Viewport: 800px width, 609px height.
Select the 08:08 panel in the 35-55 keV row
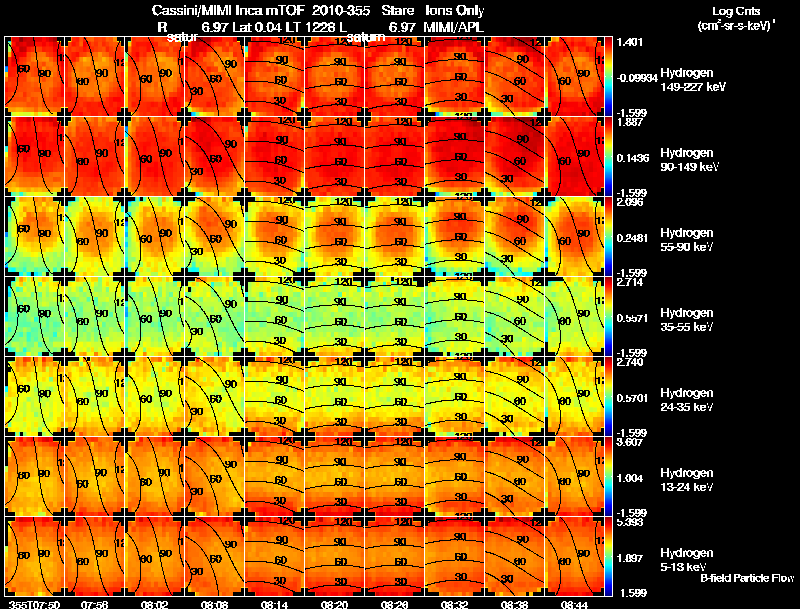click(214, 317)
